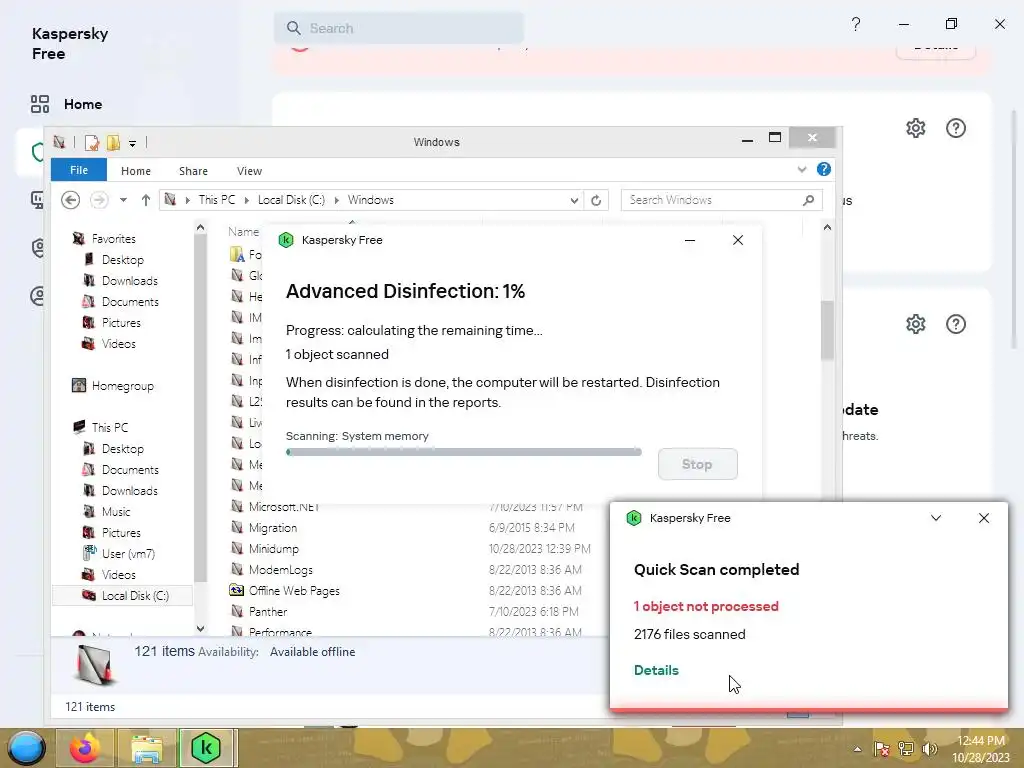Click the Kaspersky title bar help icon
This screenshot has height=768, width=1024.
click(856, 25)
